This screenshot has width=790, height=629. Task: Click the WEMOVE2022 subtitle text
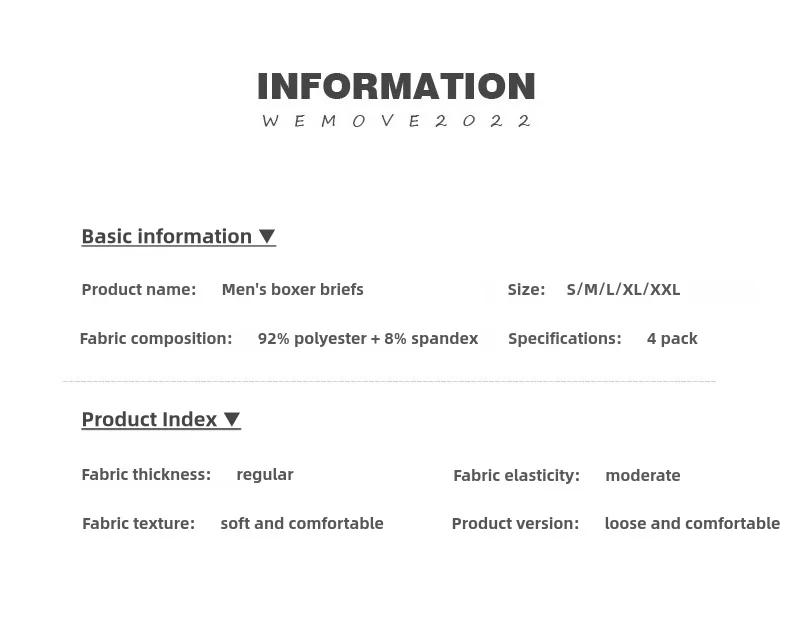click(x=396, y=121)
